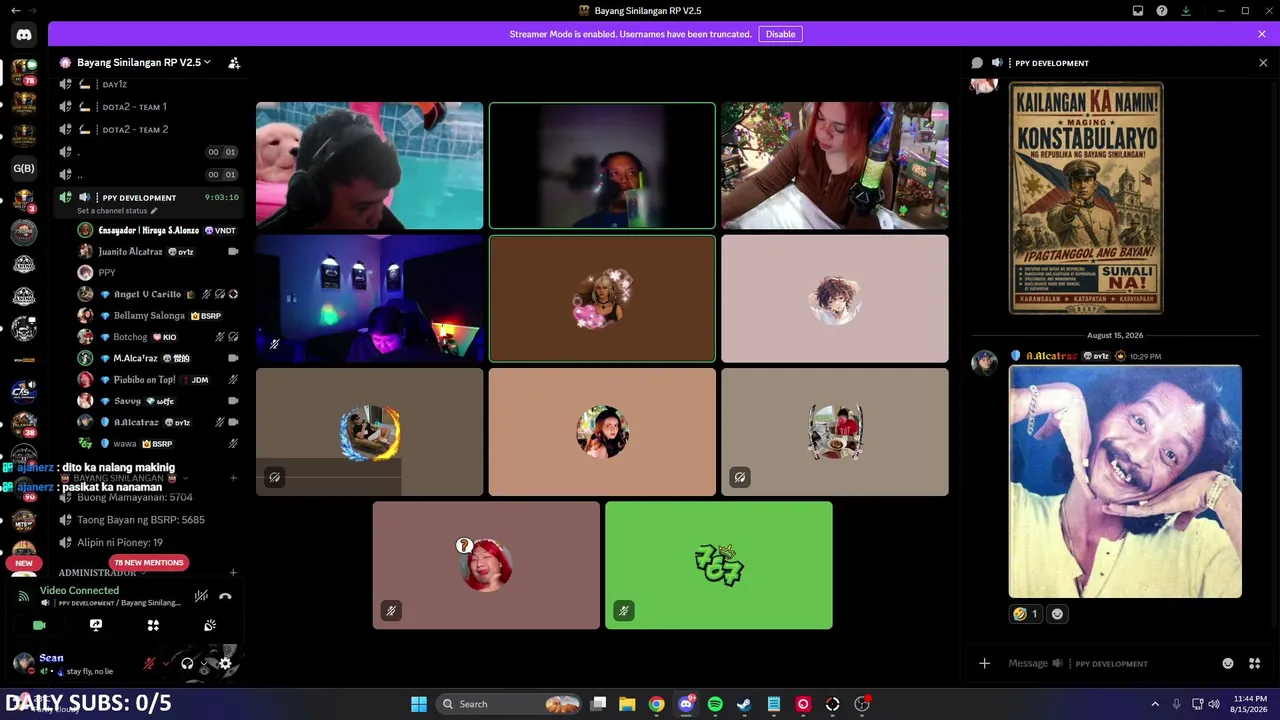Open Angel V Carillo in voice member list
This screenshot has height=720, width=1280.
[x=160, y=294]
